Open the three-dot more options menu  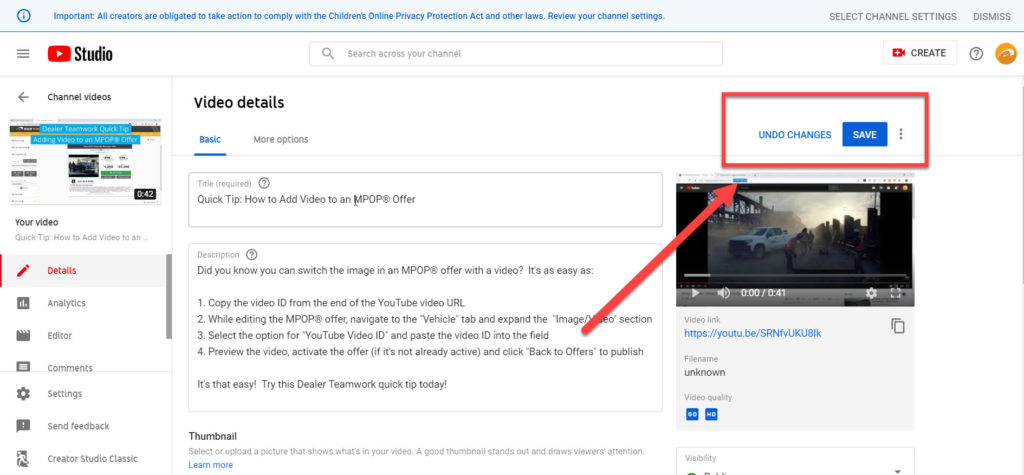pos(901,134)
